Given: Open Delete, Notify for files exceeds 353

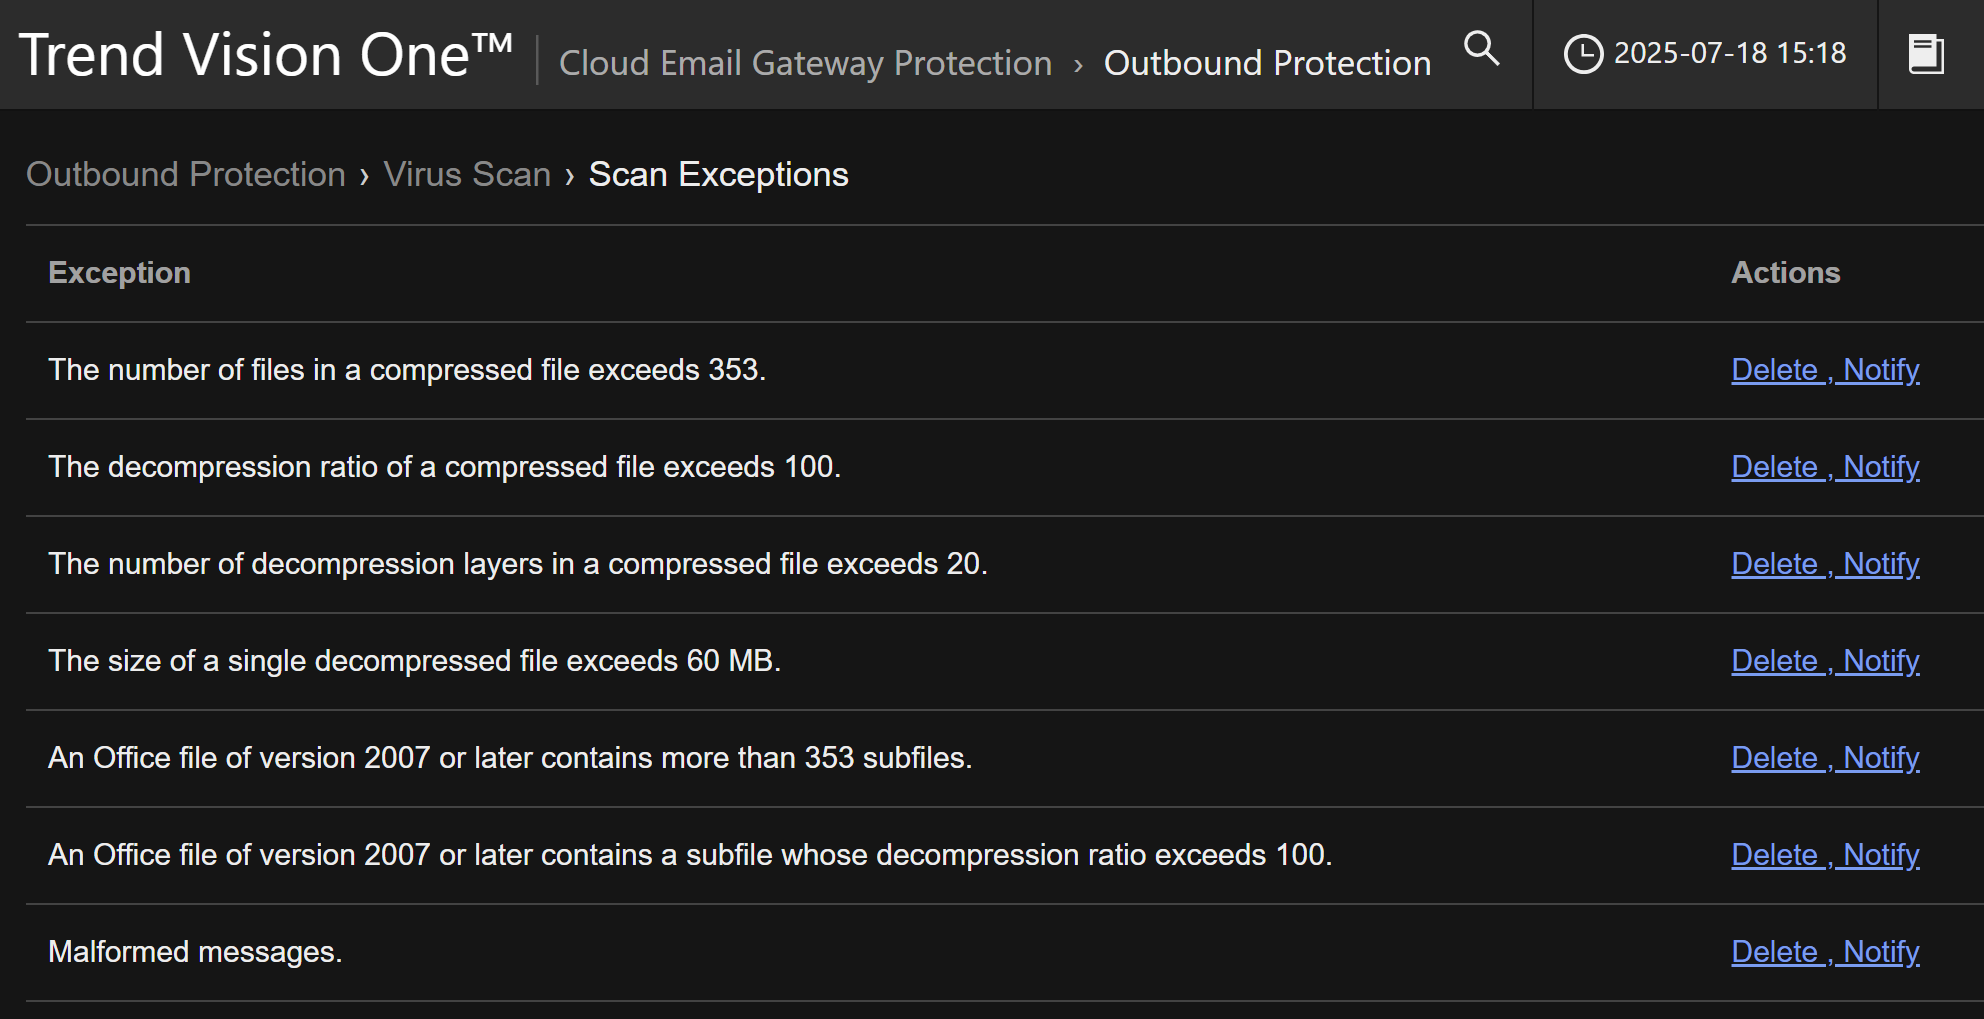Looking at the screenshot, I should [x=1825, y=370].
